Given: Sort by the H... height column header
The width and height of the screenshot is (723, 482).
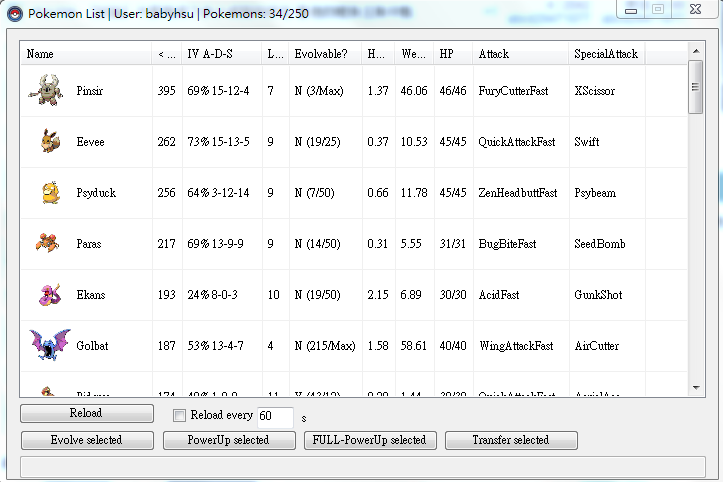Looking at the screenshot, I should pos(378,54).
